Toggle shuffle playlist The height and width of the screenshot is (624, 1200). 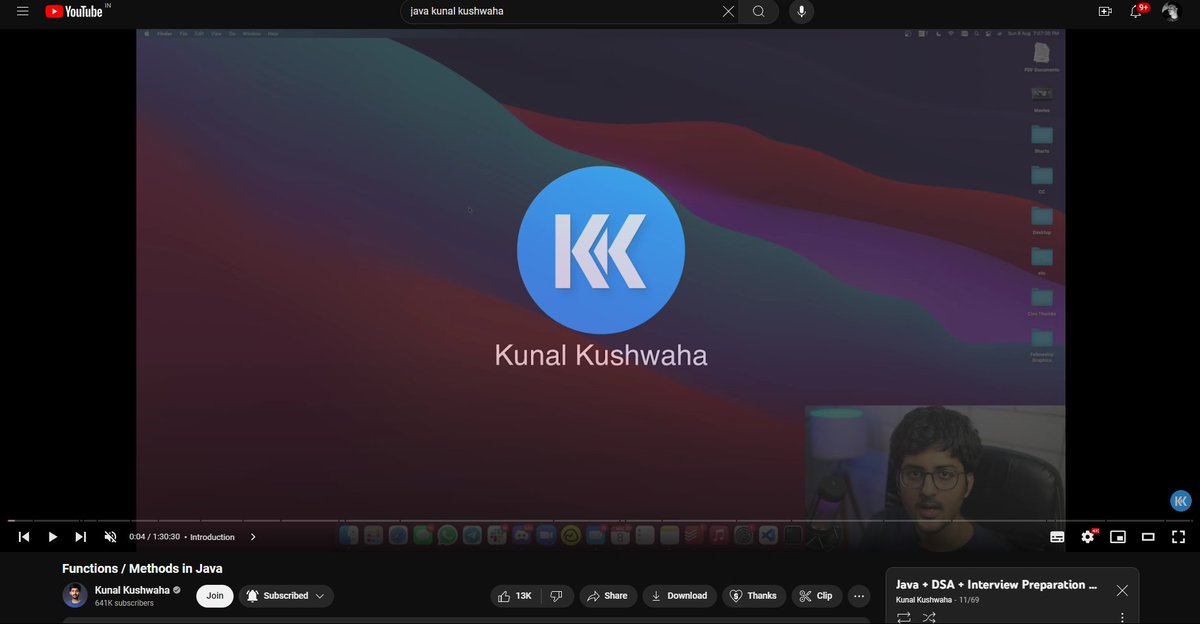pos(930,618)
